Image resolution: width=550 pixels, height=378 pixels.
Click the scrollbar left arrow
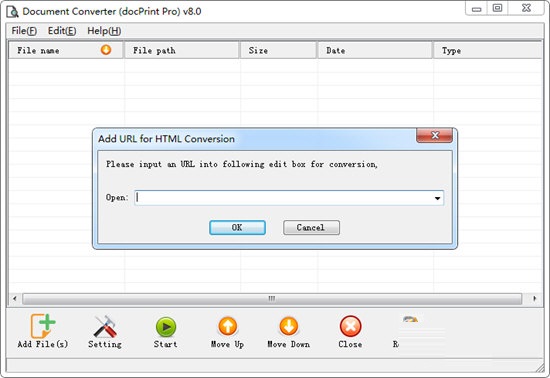click(15, 299)
